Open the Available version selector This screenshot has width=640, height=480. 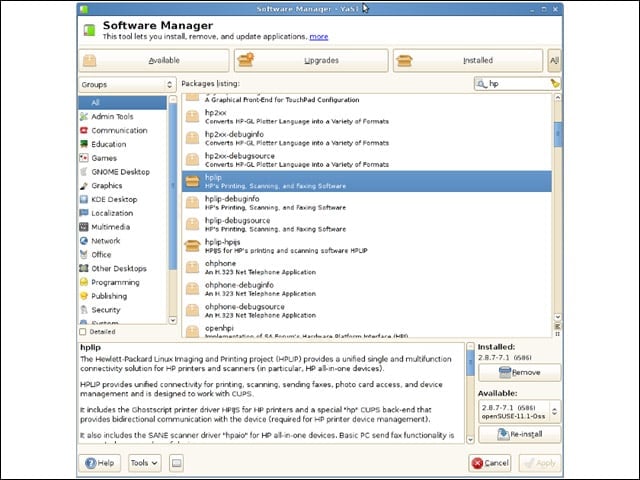[519, 412]
